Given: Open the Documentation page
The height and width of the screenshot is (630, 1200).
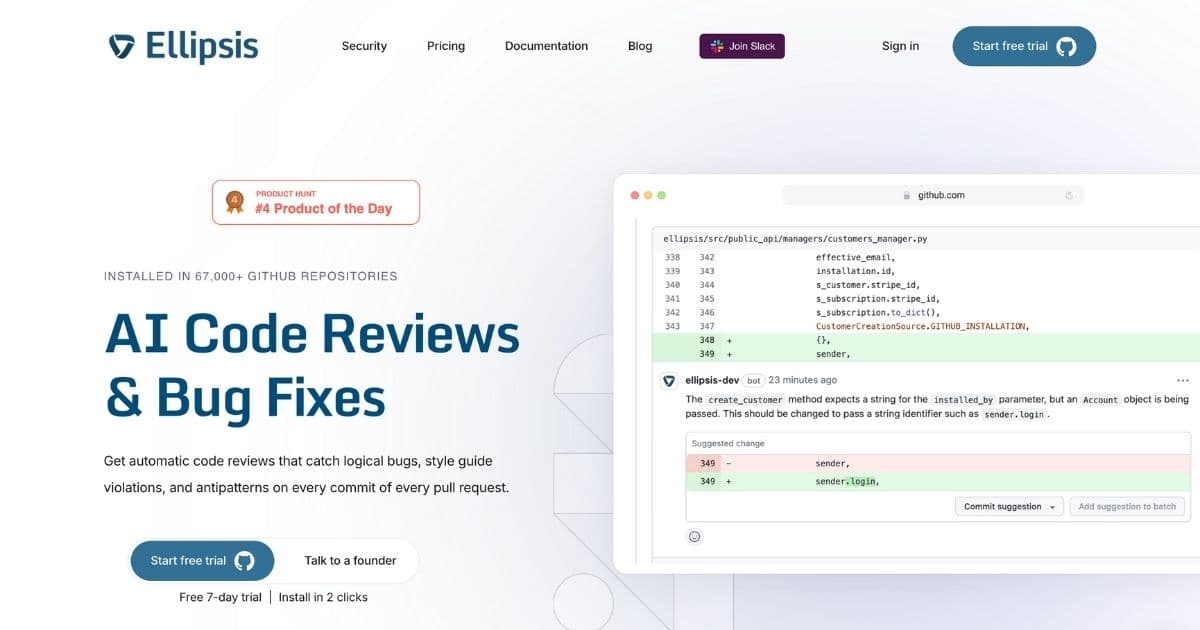Looking at the screenshot, I should point(546,46).
